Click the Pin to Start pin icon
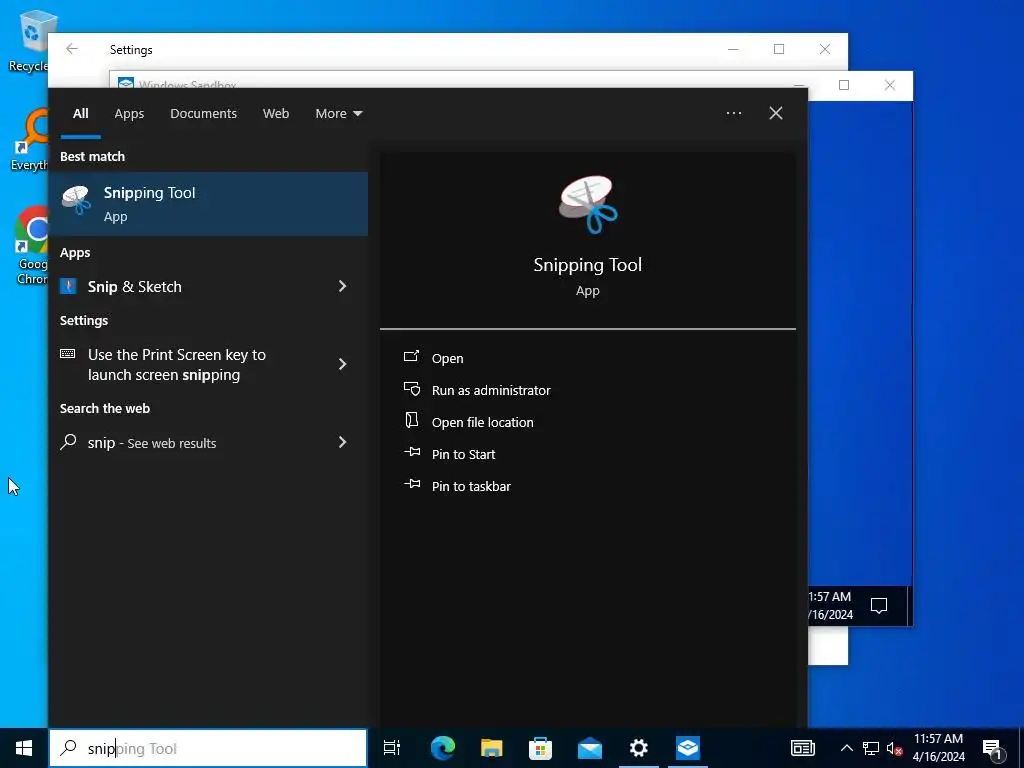The height and width of the screenshot is (768, 1024). (x=412, y=452)
